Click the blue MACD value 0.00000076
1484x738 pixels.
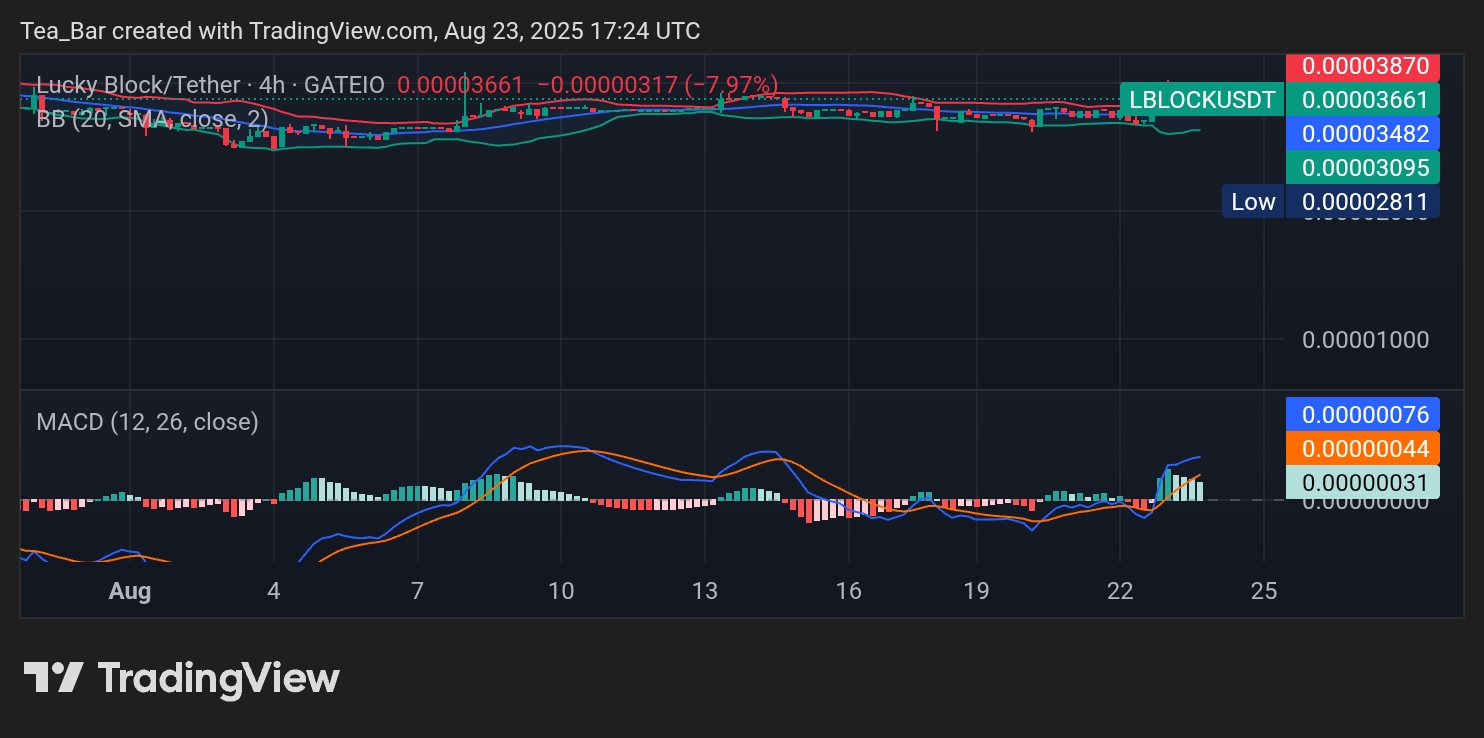pyautogui.click(x=1363, y=414)
